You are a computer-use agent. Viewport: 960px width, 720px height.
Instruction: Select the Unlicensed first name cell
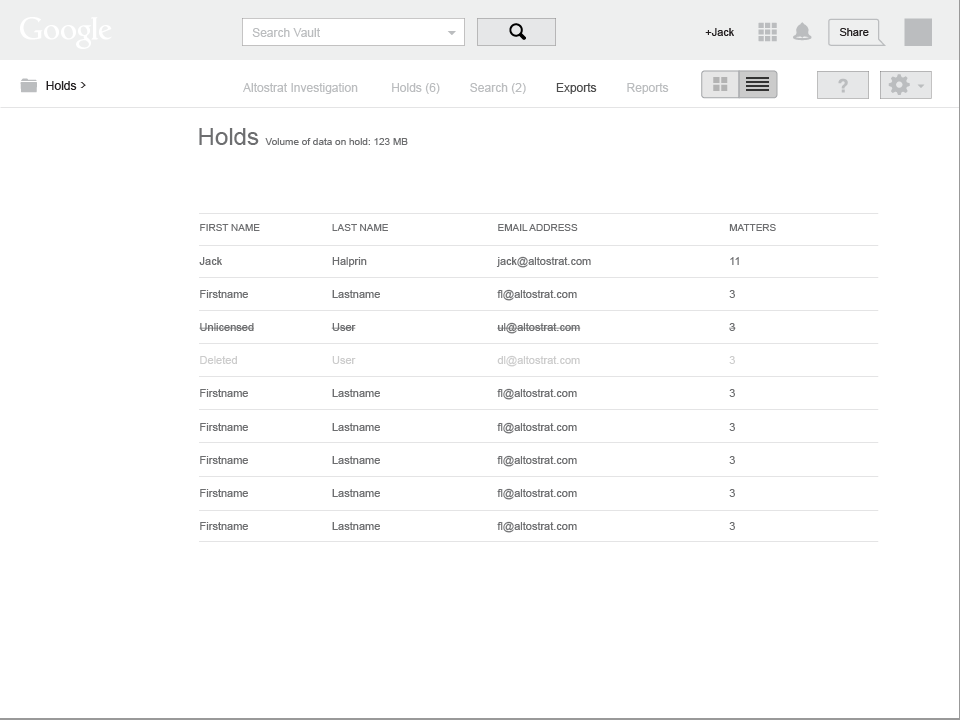tap(227, 328)
